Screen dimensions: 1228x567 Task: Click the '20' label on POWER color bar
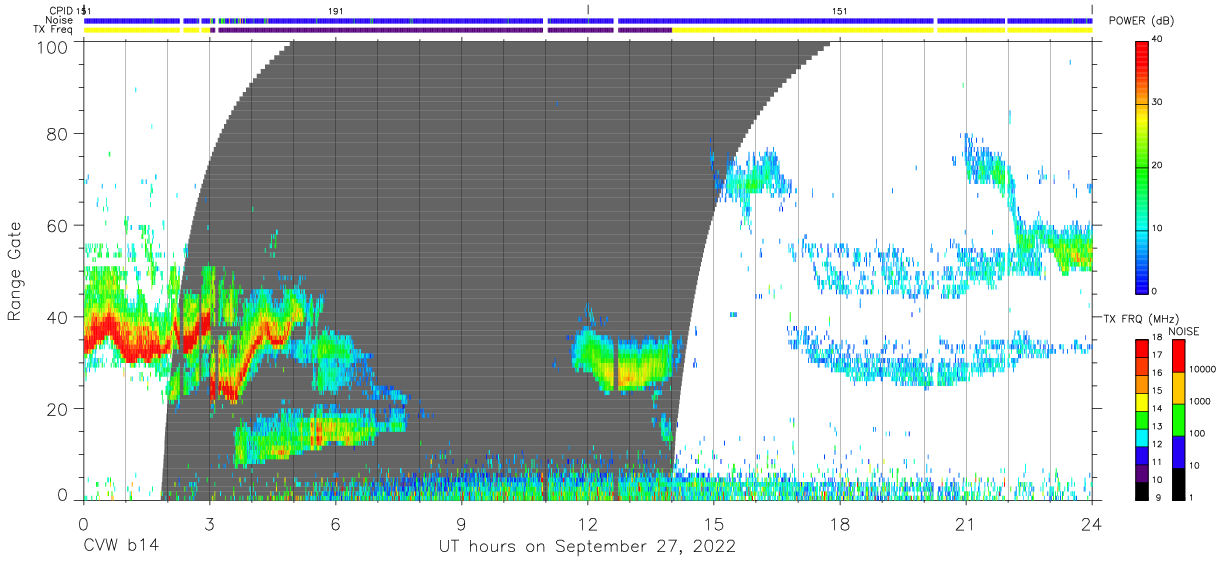1158,166
